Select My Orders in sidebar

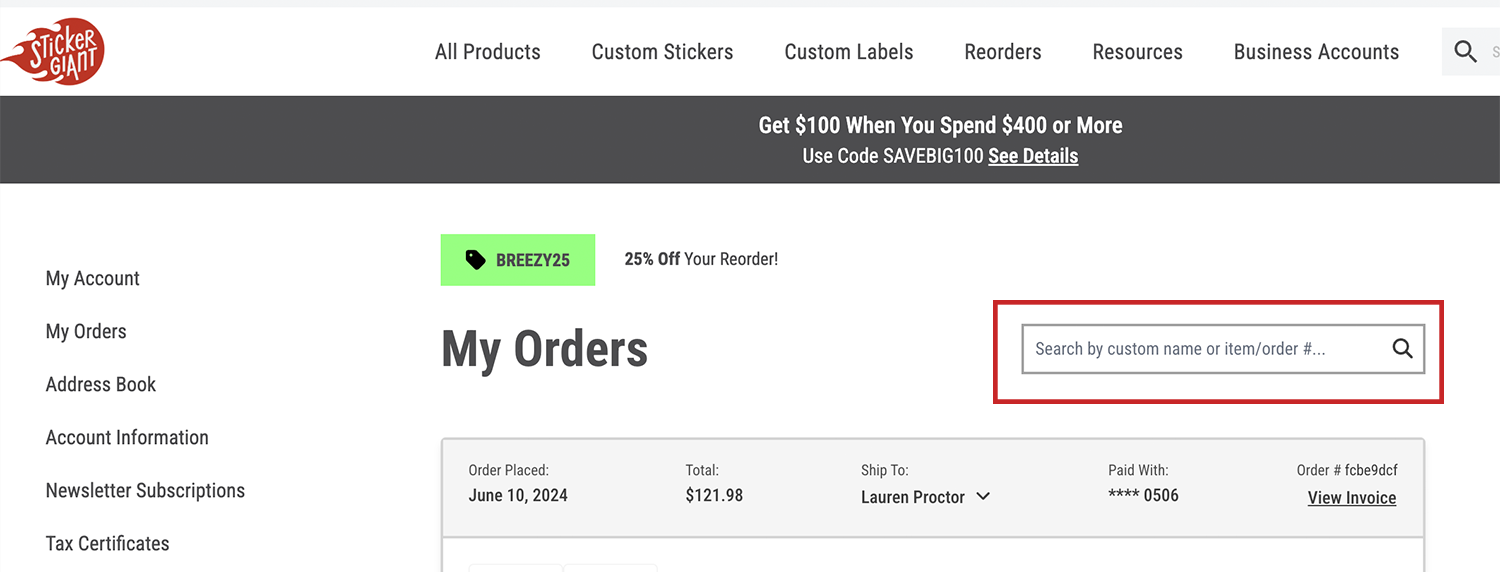tap(86, 331)
